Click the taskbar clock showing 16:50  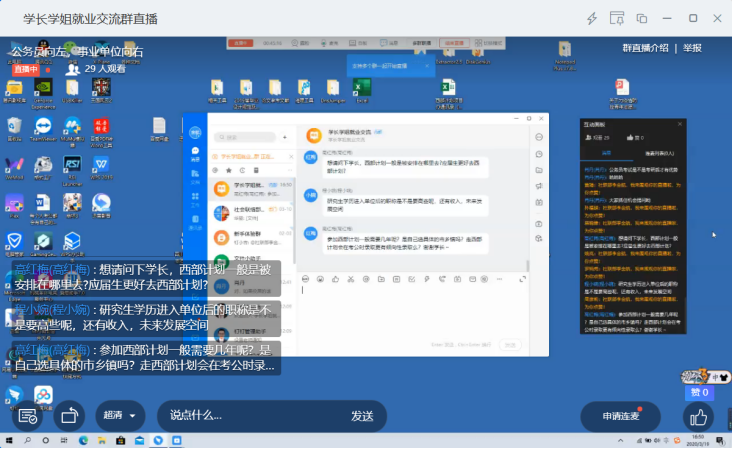[697, 440]
